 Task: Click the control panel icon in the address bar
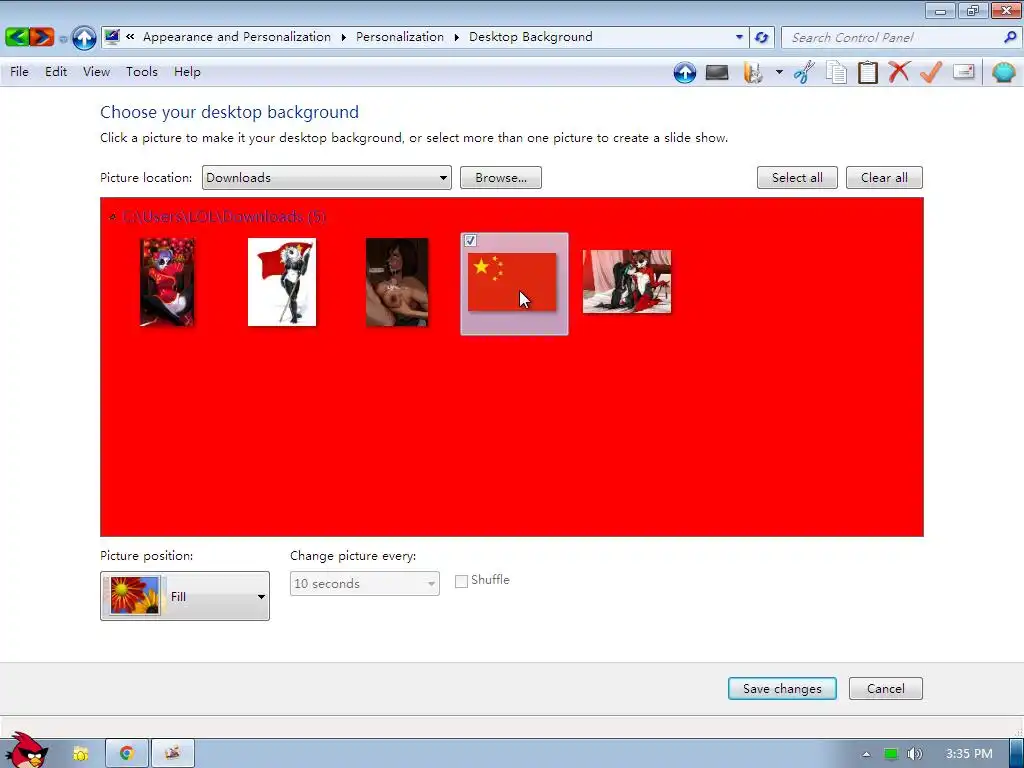pos(112,37)
